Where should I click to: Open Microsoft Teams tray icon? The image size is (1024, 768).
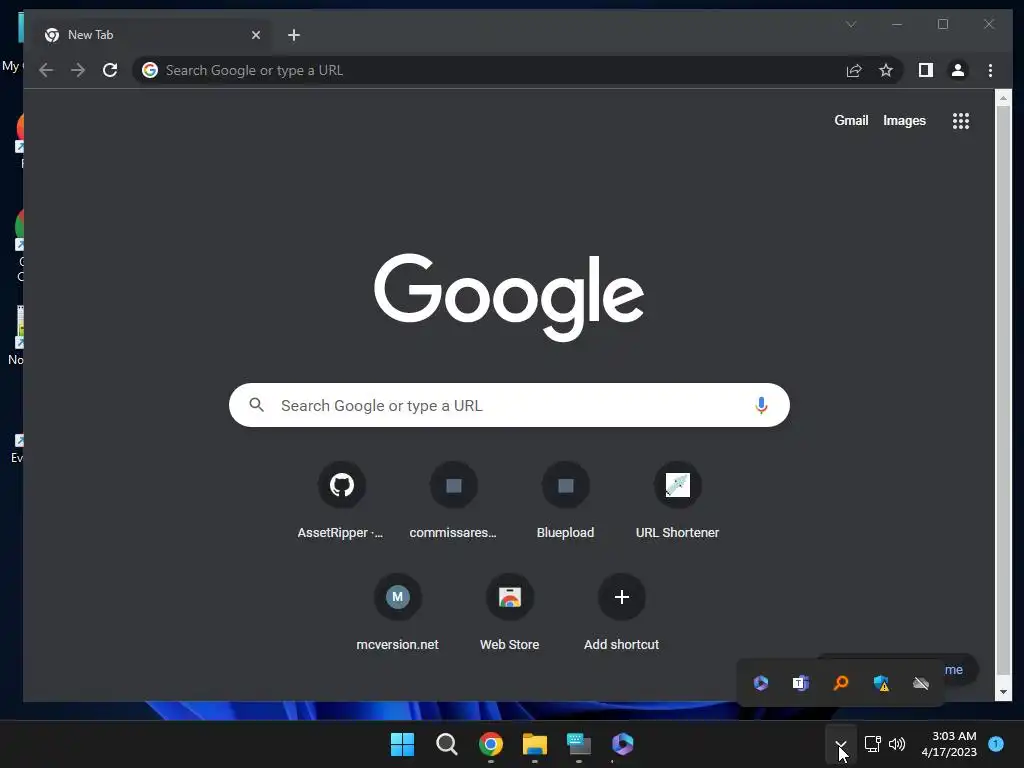pos(801,683)
